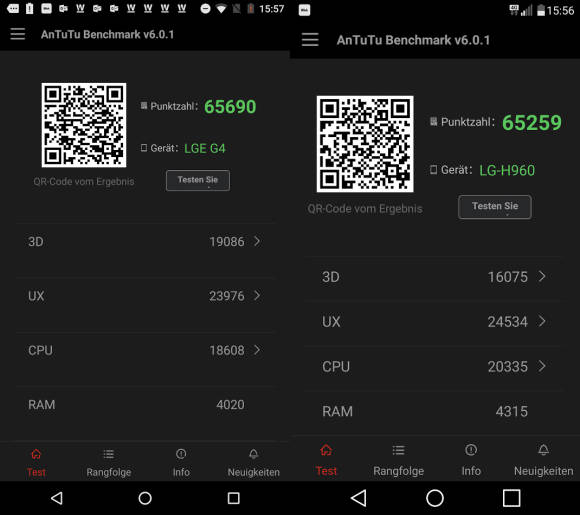Screen dimensions: 580x515
Task: Tap the clock showing 15:56
Action: point(560,10)
